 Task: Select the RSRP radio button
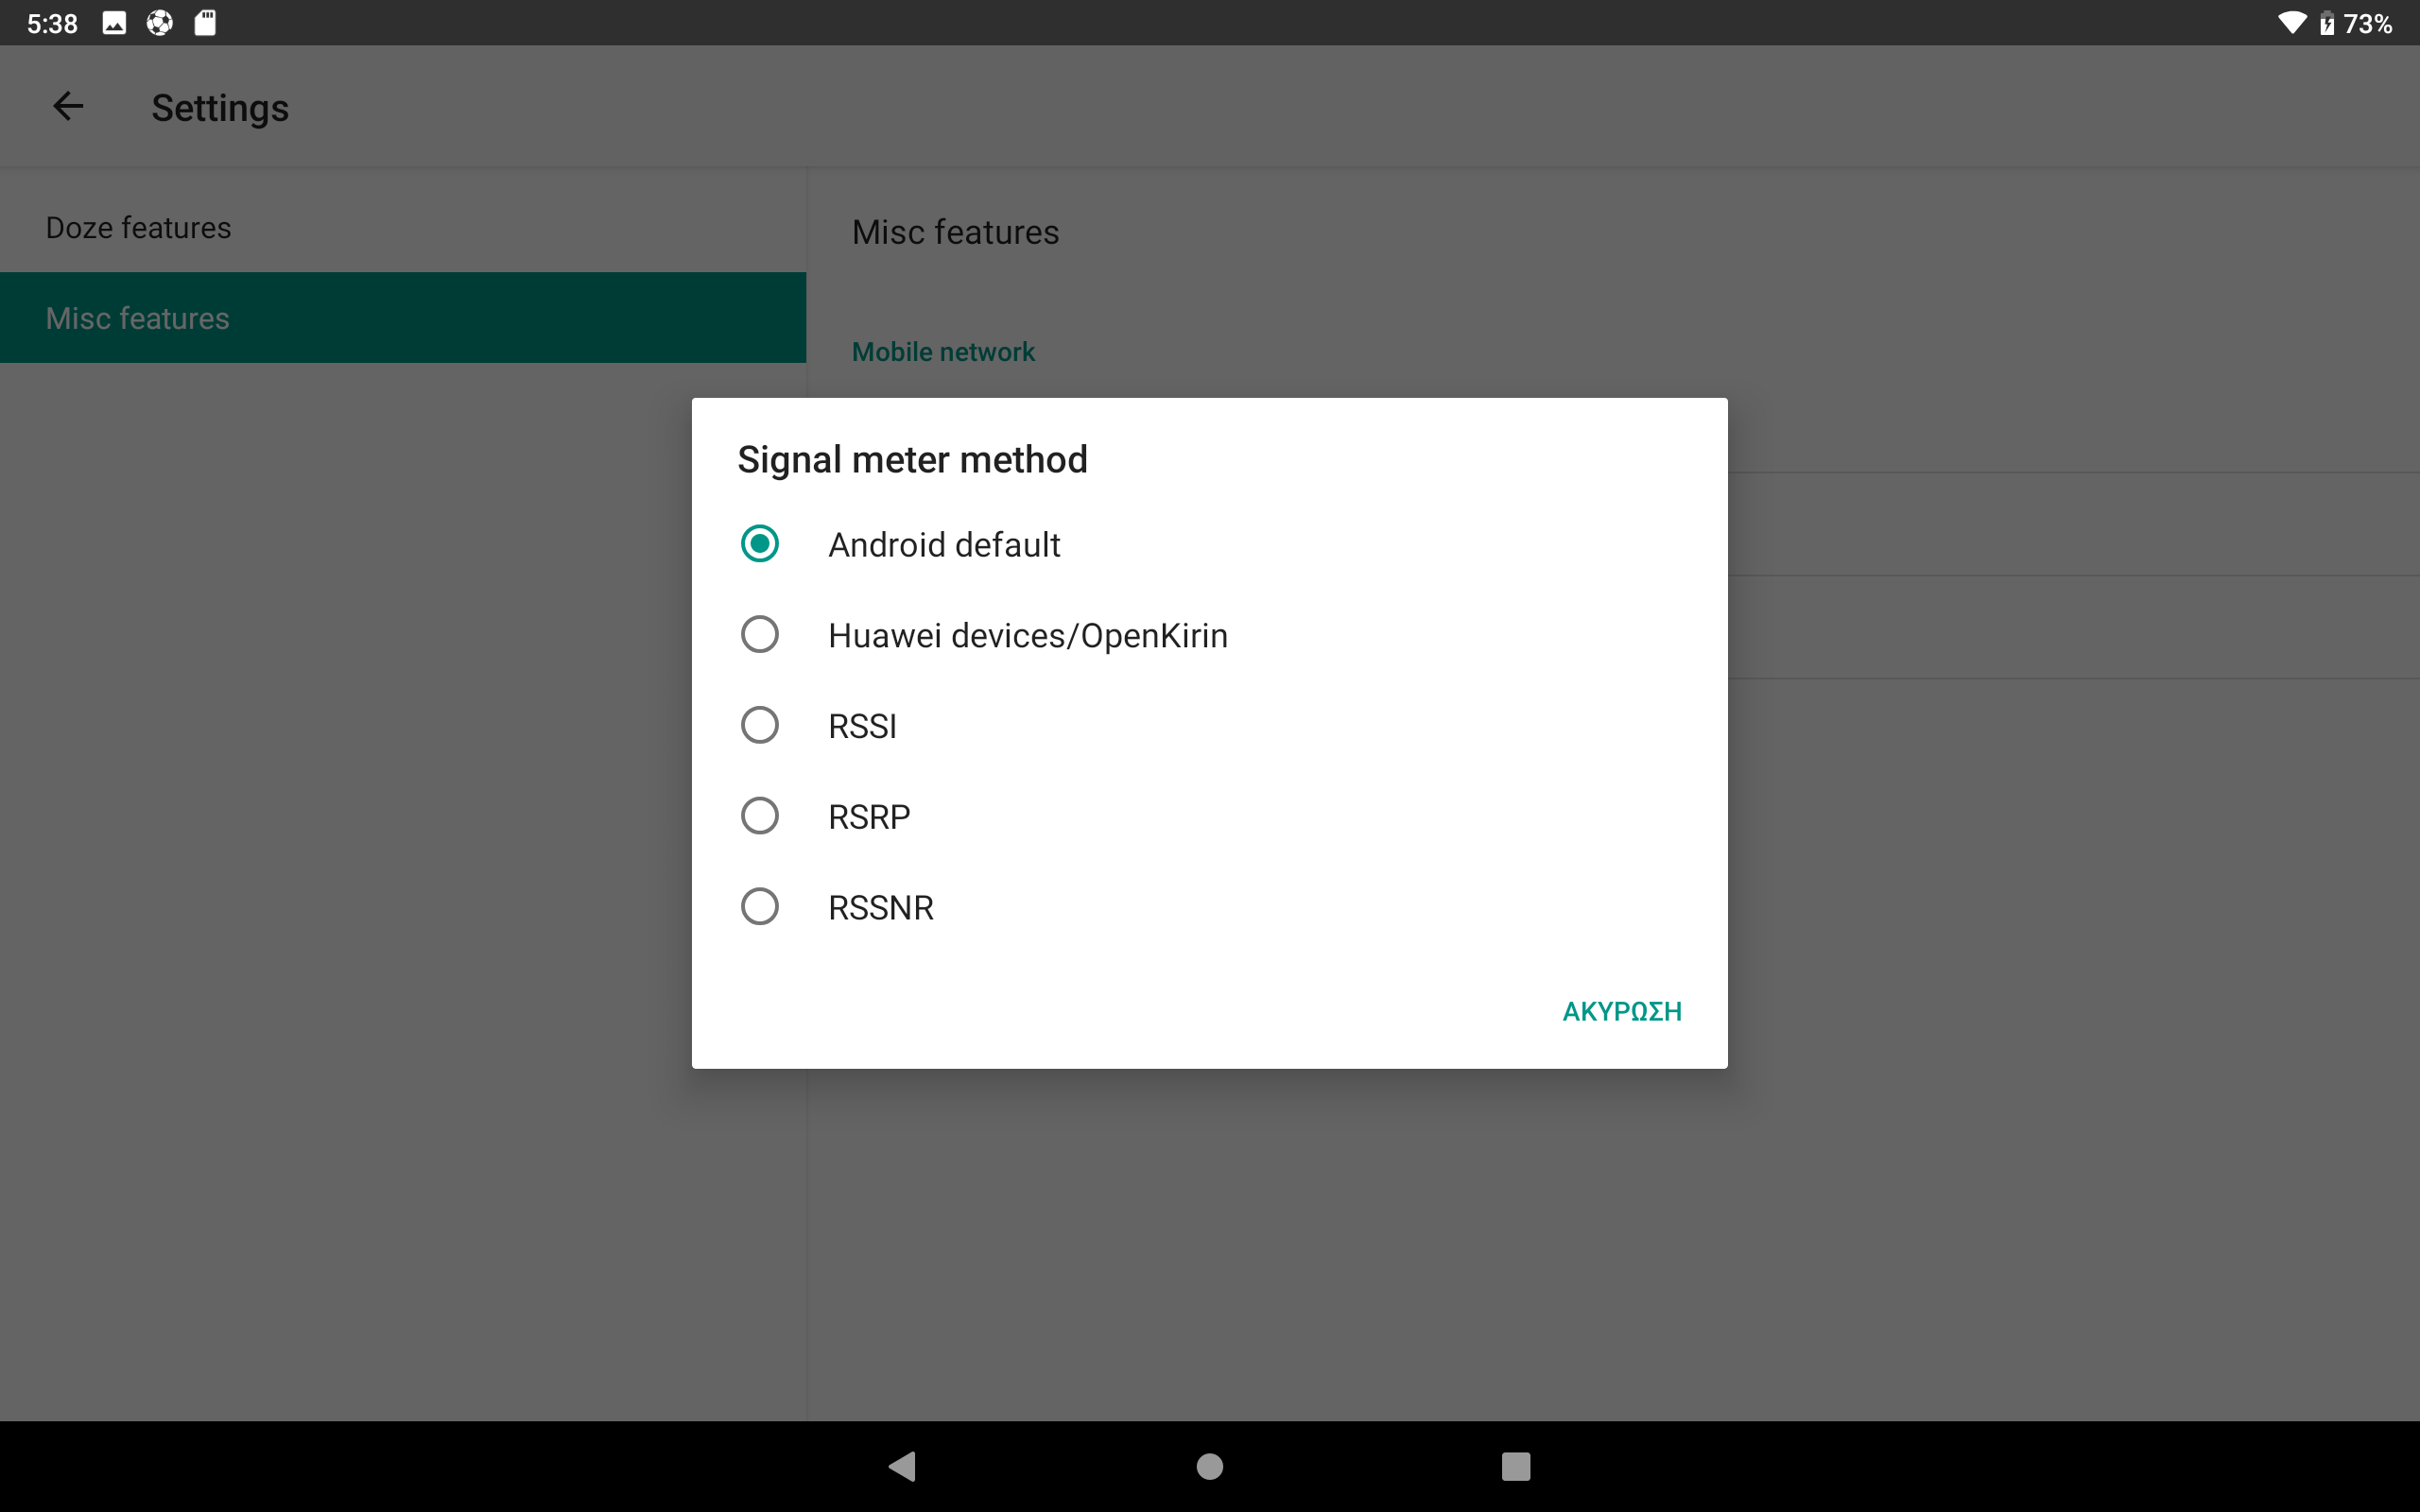[x=760, y=816]
